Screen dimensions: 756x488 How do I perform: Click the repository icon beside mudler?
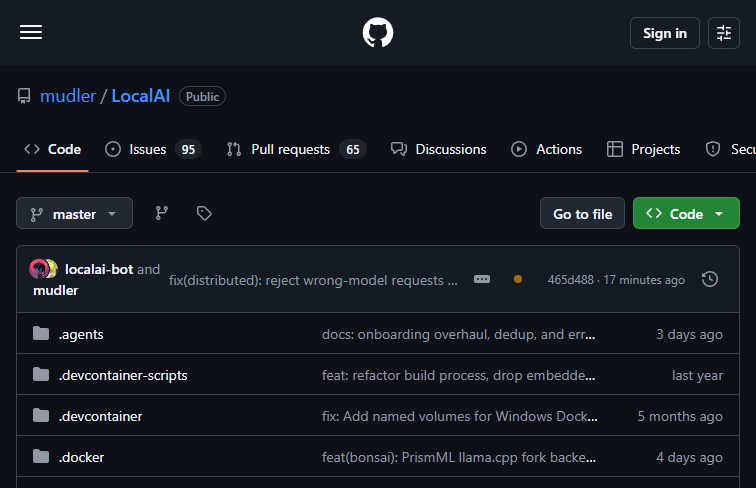tap(24, 96)
